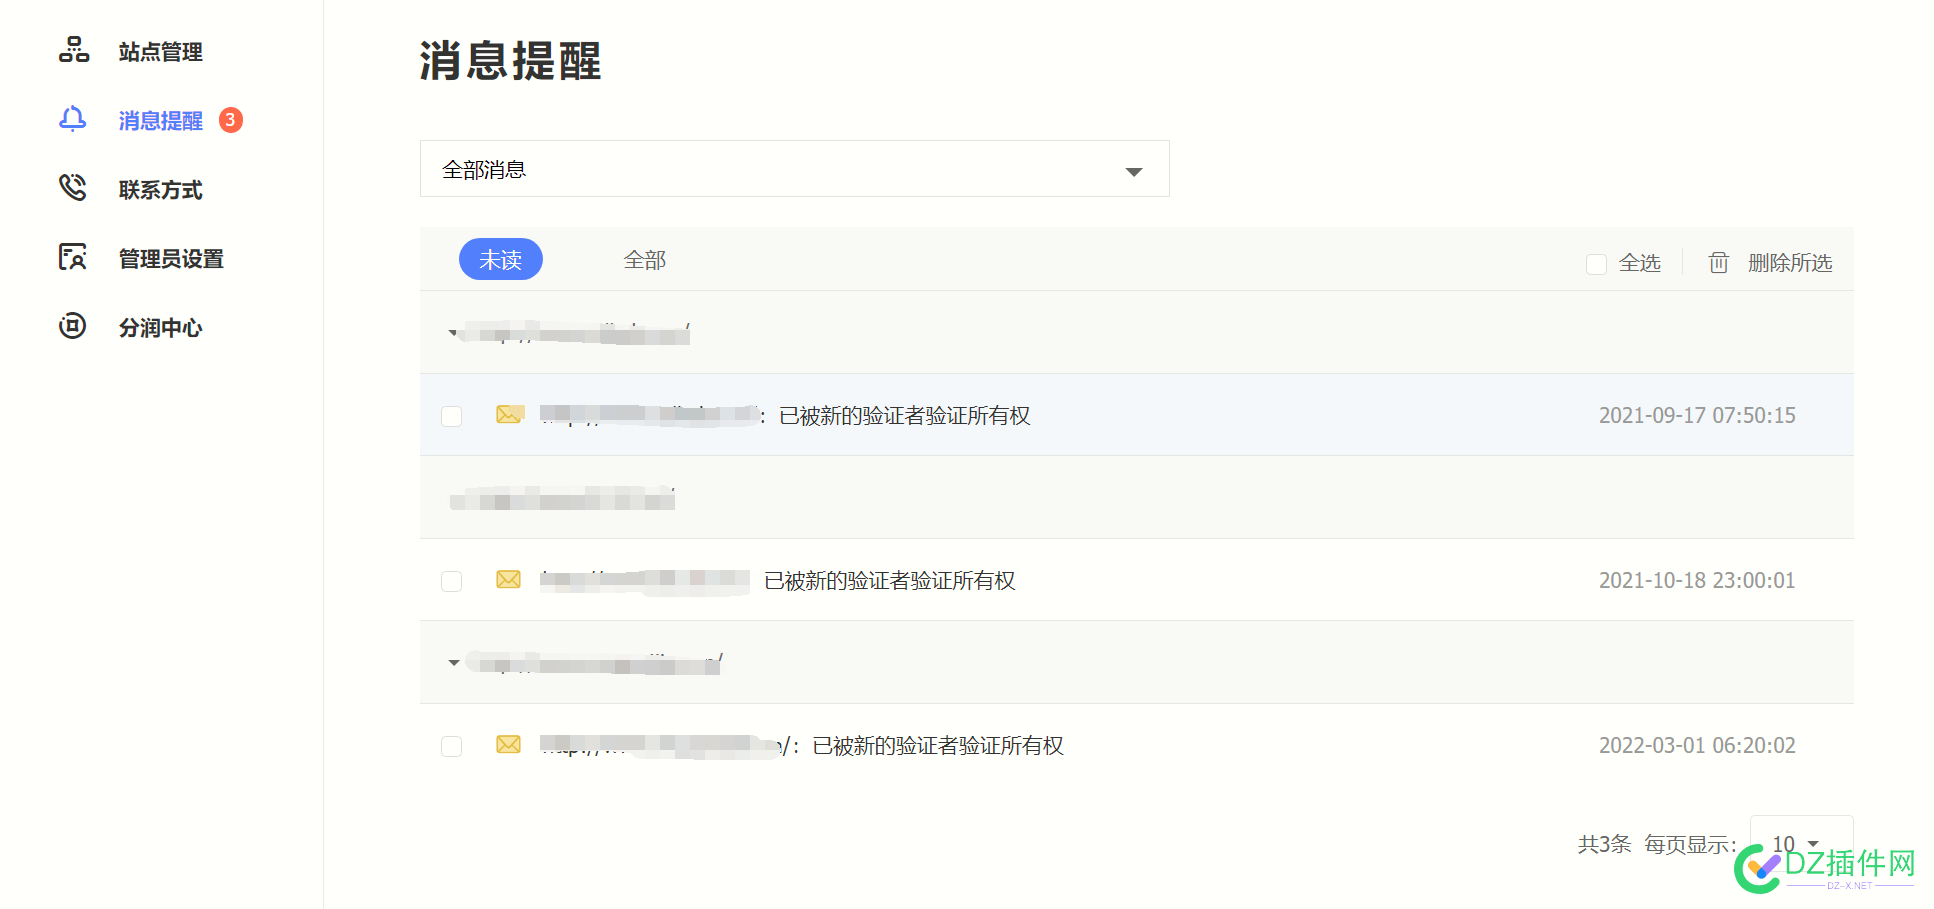Tick checkbox for the 2022-03-01 06:20:02 message
The width and height of the screenshot is (1934, 909).
[x=452, y=746]
